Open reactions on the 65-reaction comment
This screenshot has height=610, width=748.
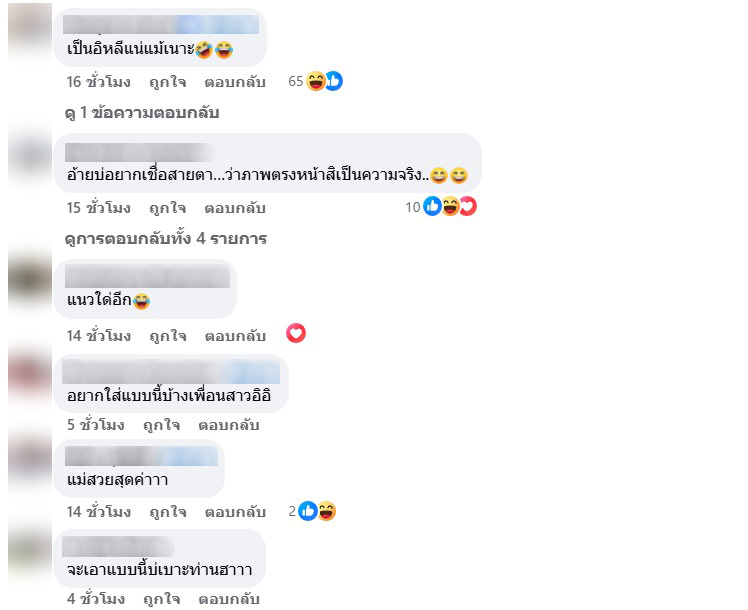coord(315,81)
